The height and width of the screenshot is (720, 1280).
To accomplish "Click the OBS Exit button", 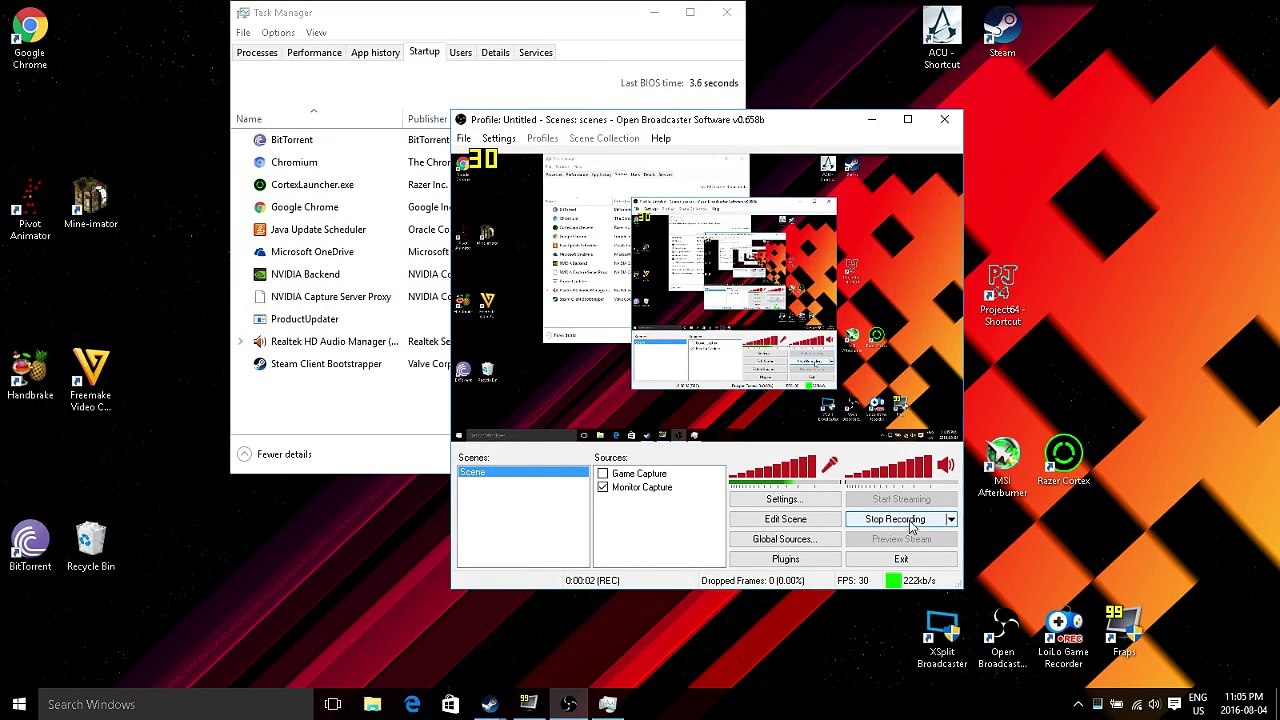I will click(901, 559).
